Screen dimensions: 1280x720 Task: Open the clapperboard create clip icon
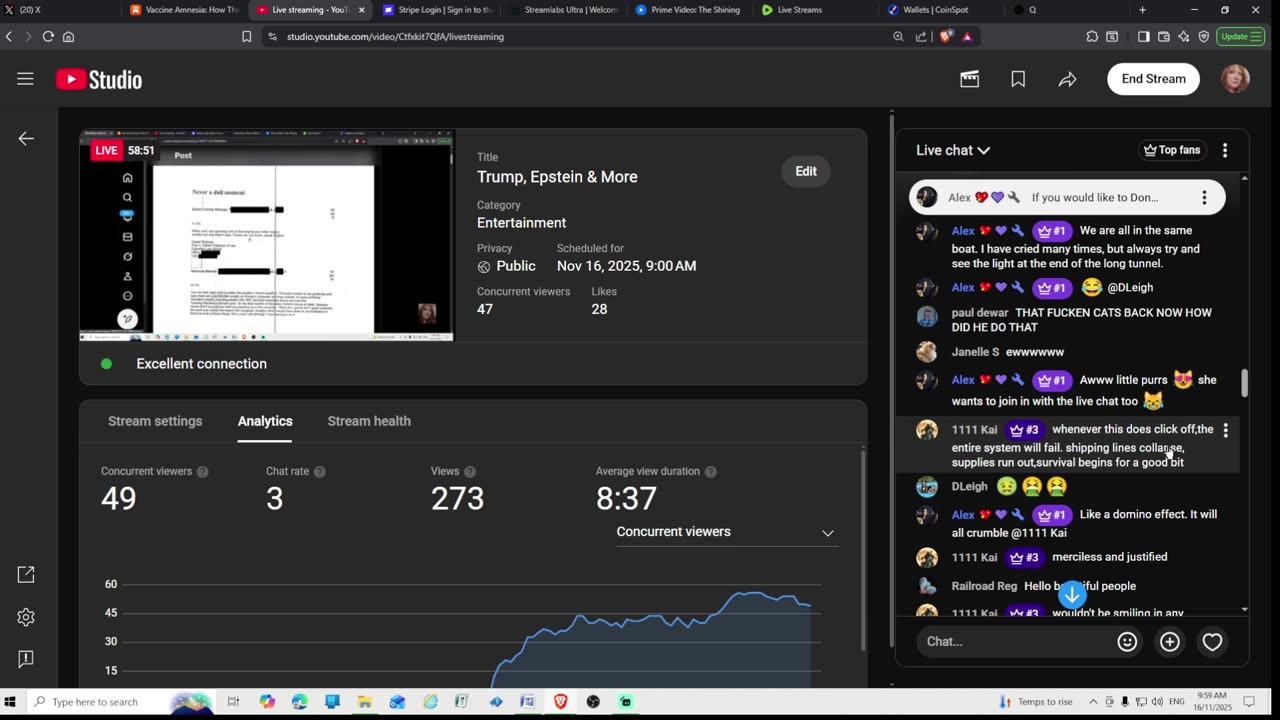pyautogui.click(x=969, y=79)
